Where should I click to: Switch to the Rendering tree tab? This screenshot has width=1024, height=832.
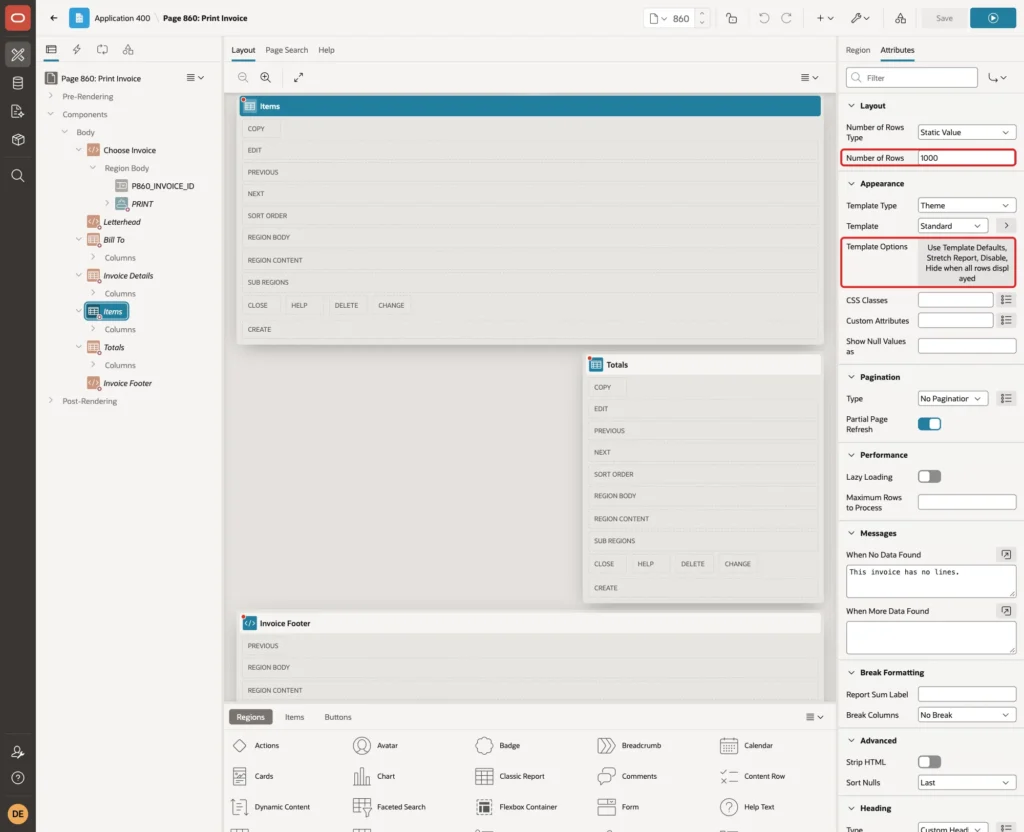coord(51,50)
